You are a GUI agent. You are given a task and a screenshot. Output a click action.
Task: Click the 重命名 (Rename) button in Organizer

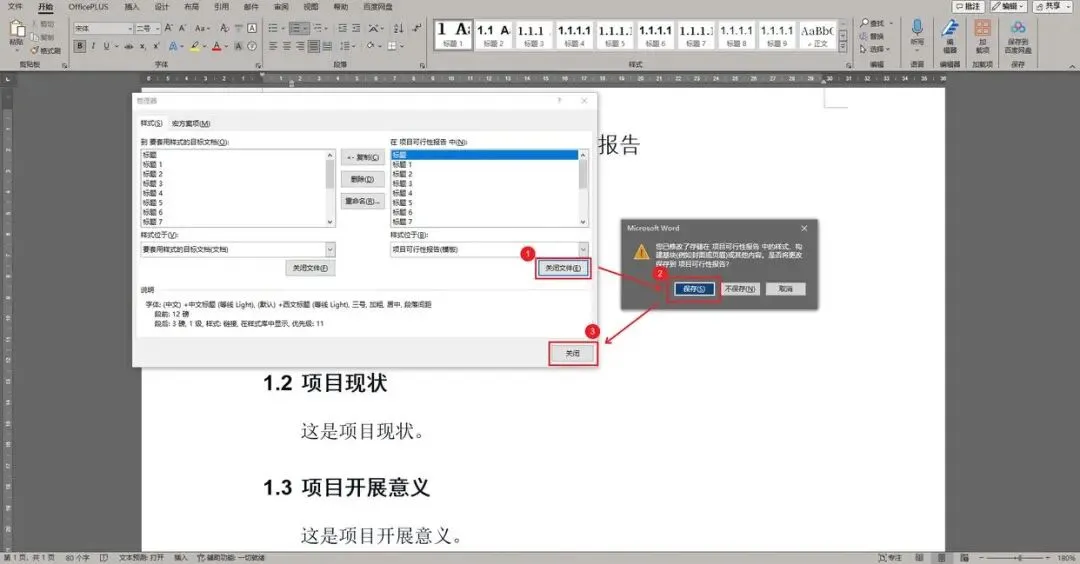[x=362, y=201]
